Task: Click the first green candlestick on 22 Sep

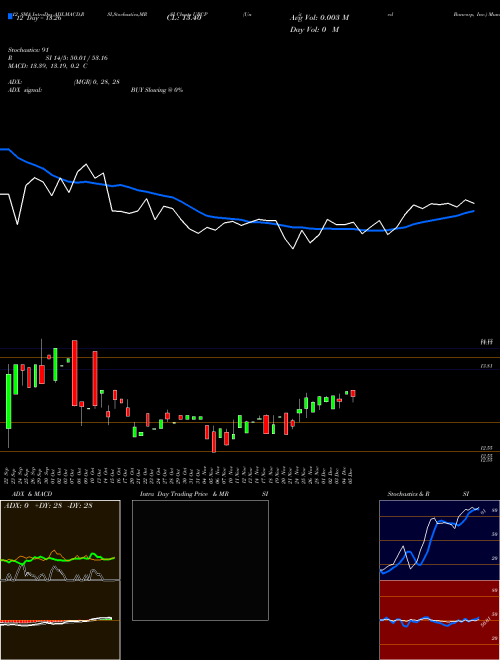Action: point(8,401)
